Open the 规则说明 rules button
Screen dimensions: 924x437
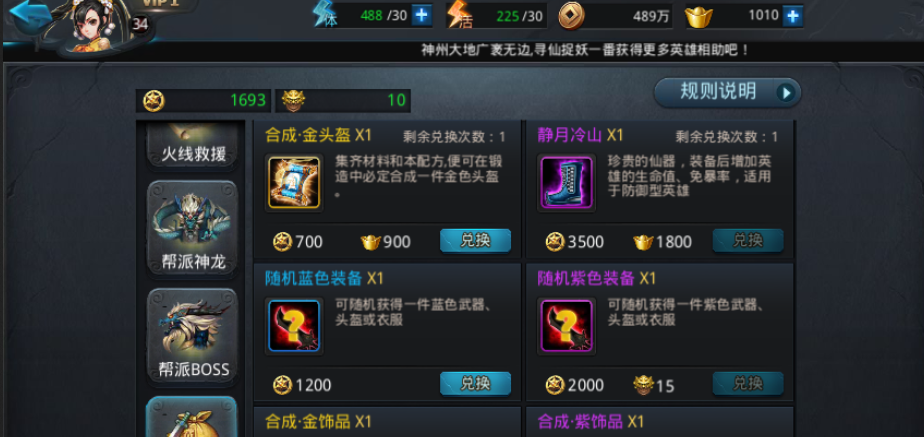point(728,92)
